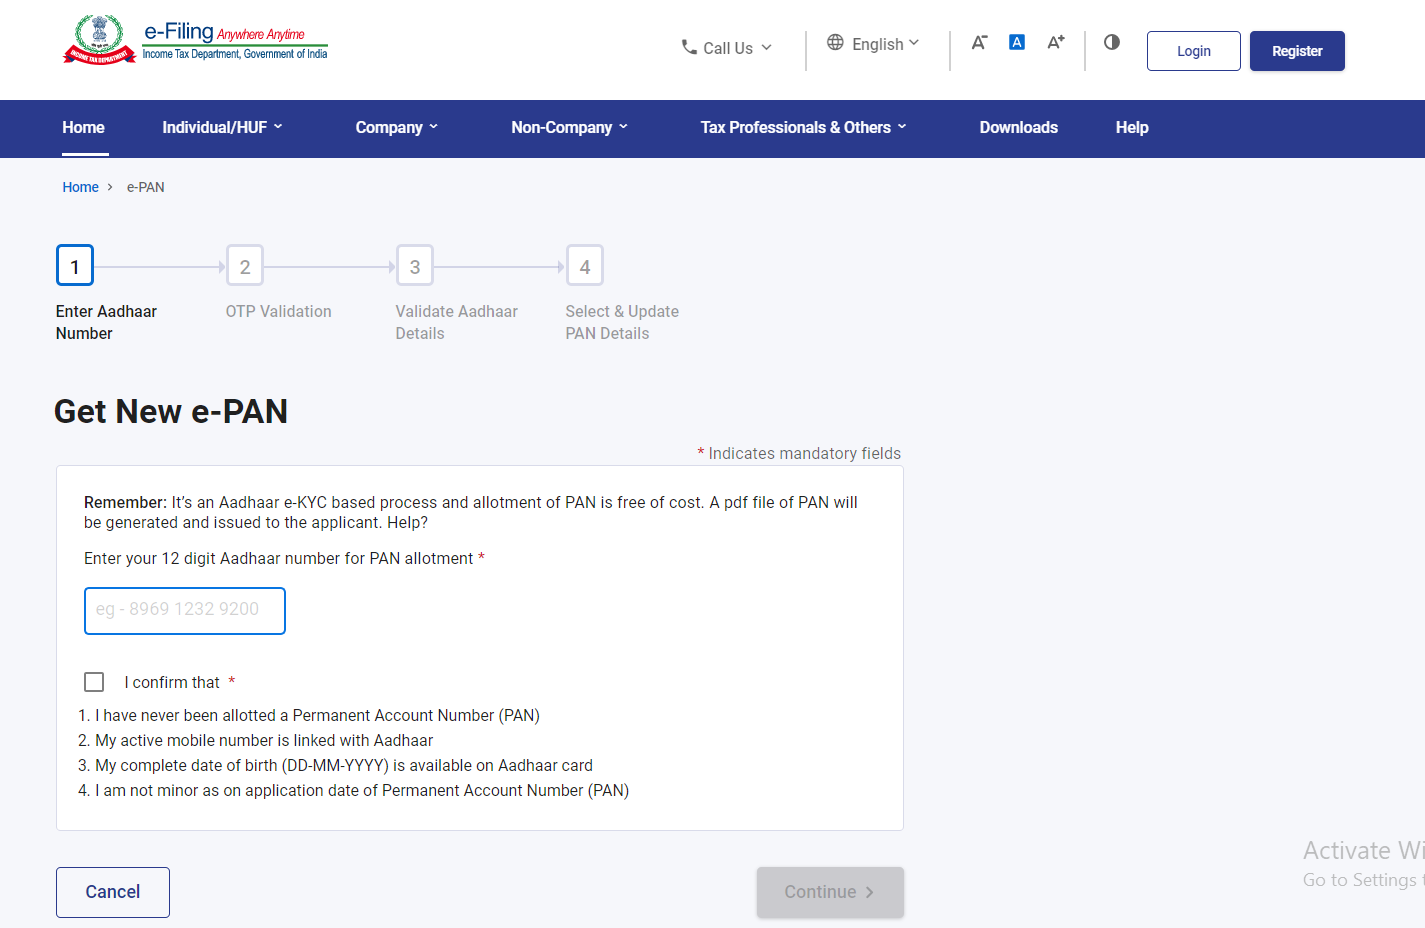Go to the Home menu tab

[84, 128]
